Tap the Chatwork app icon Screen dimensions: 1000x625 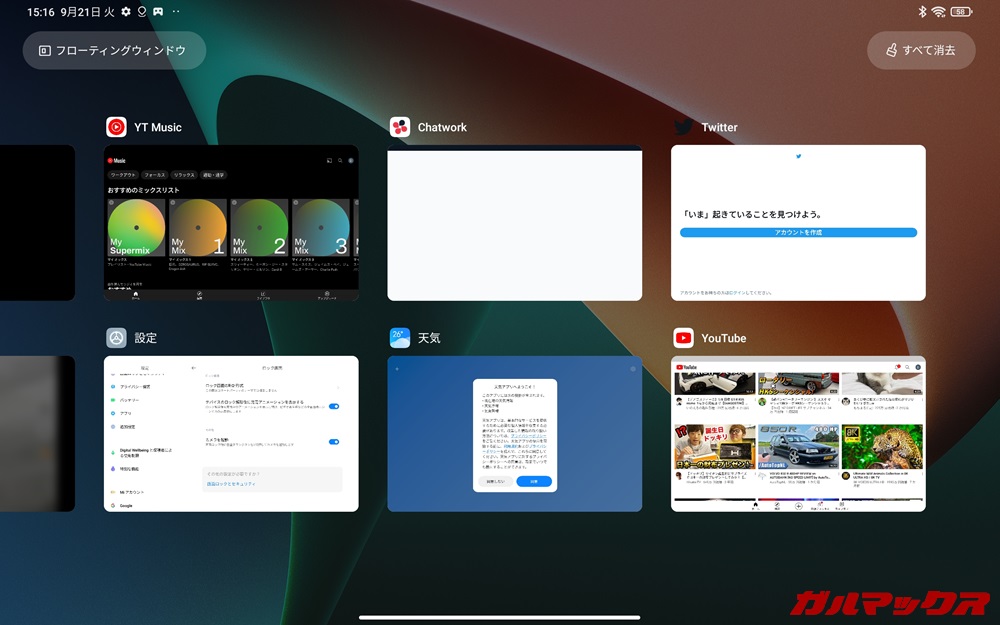coord(400,127)
